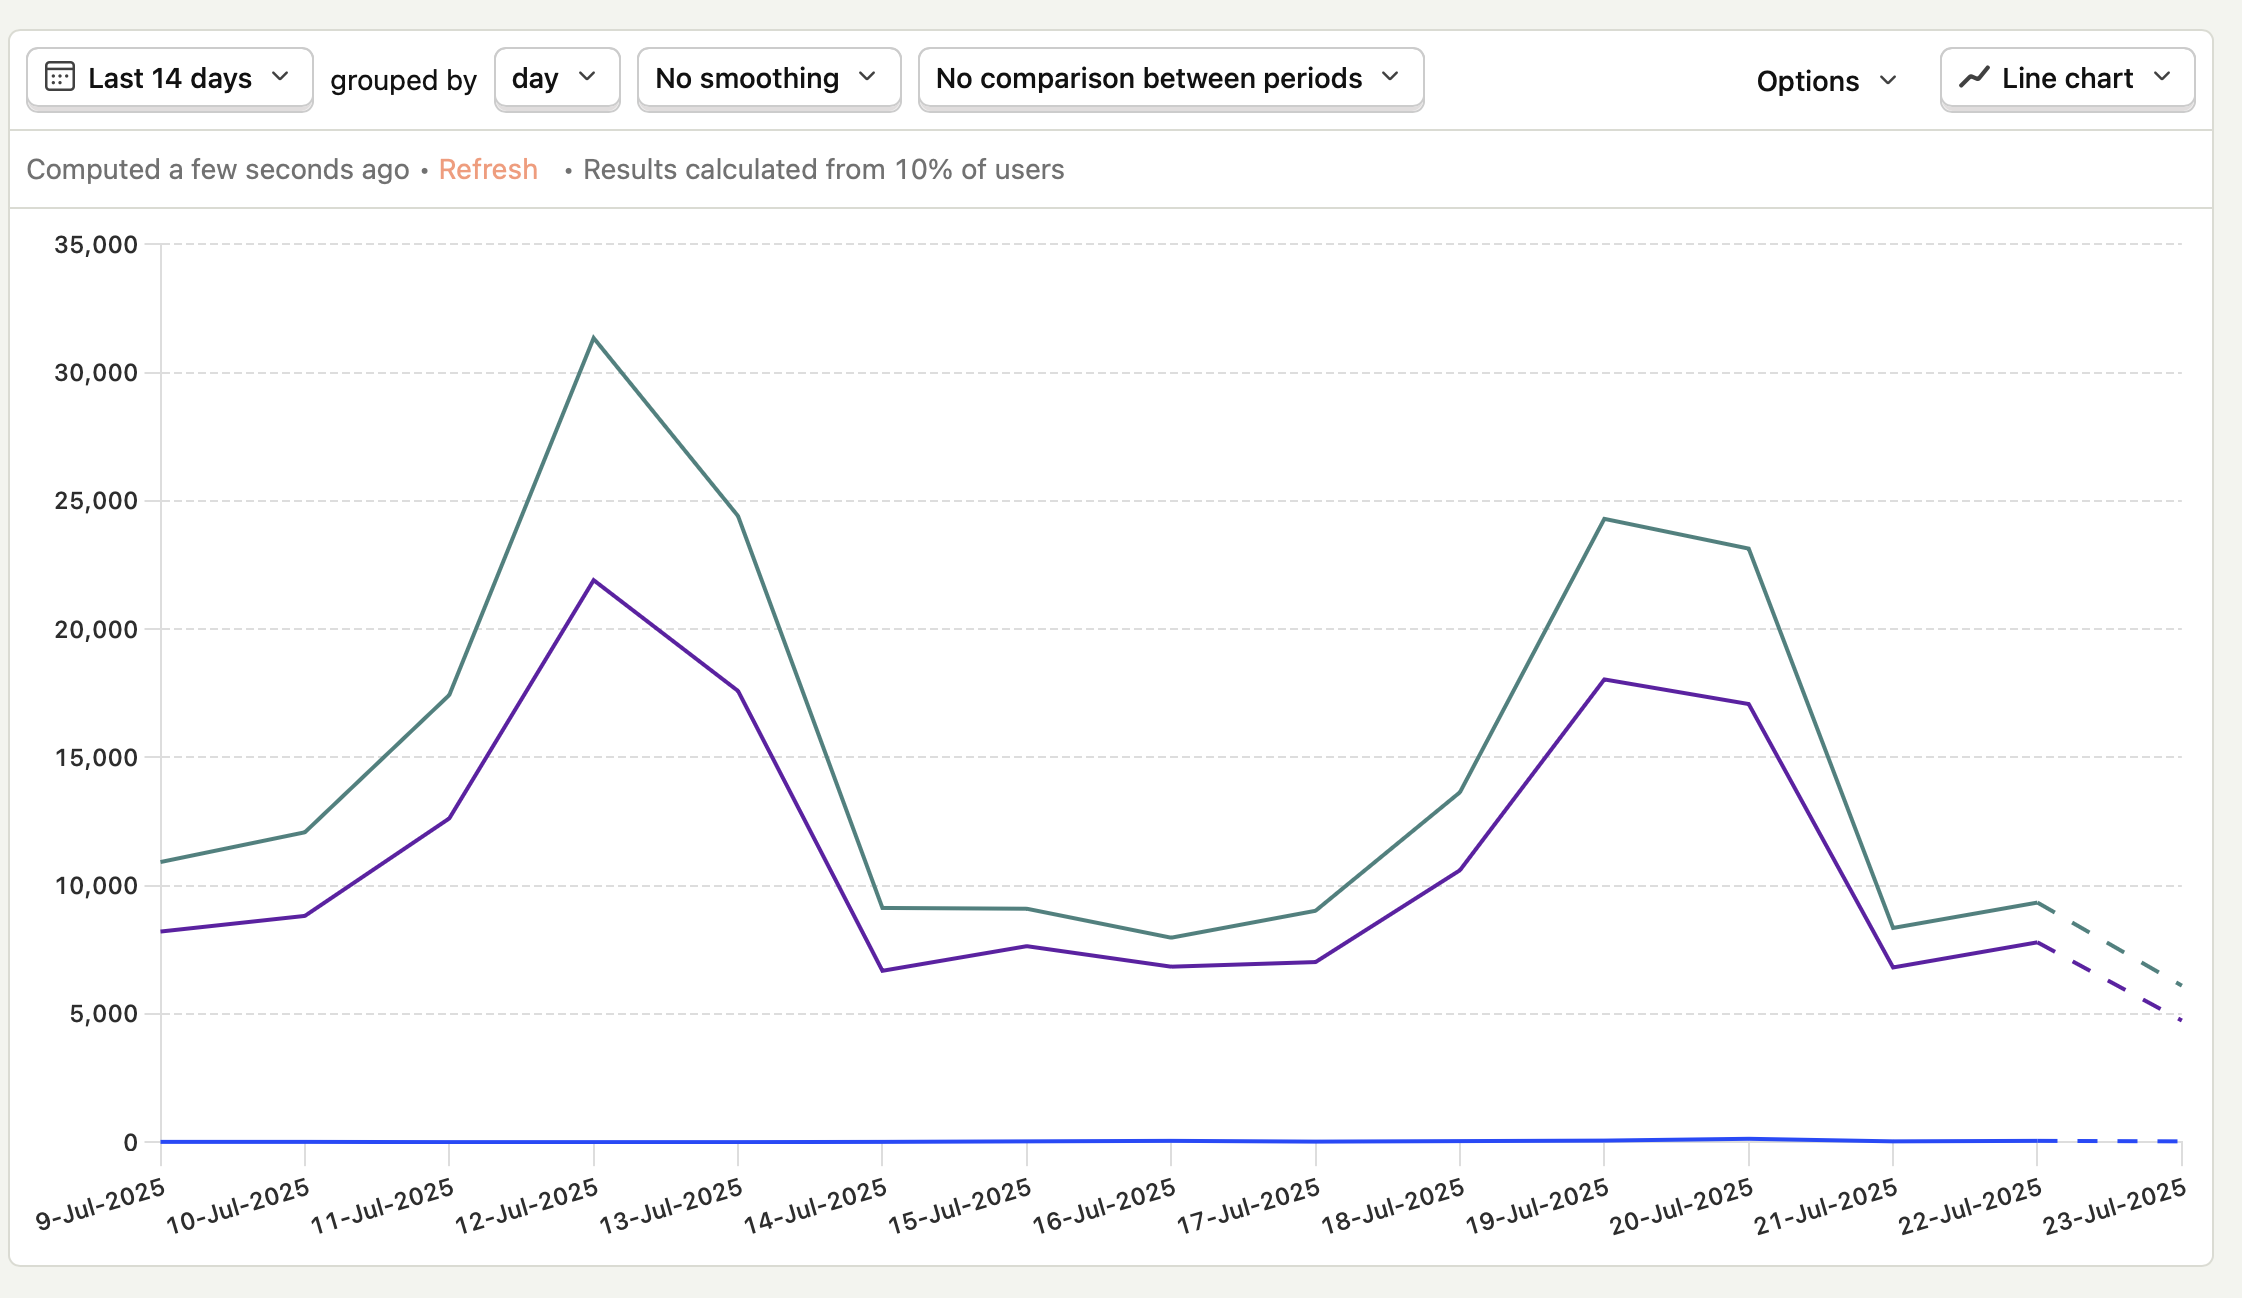Click the purple line peak on 12-Jul-2025
Viewport: 2242px width, 1298px height.
pyautogui.click(x=594, y=580)
